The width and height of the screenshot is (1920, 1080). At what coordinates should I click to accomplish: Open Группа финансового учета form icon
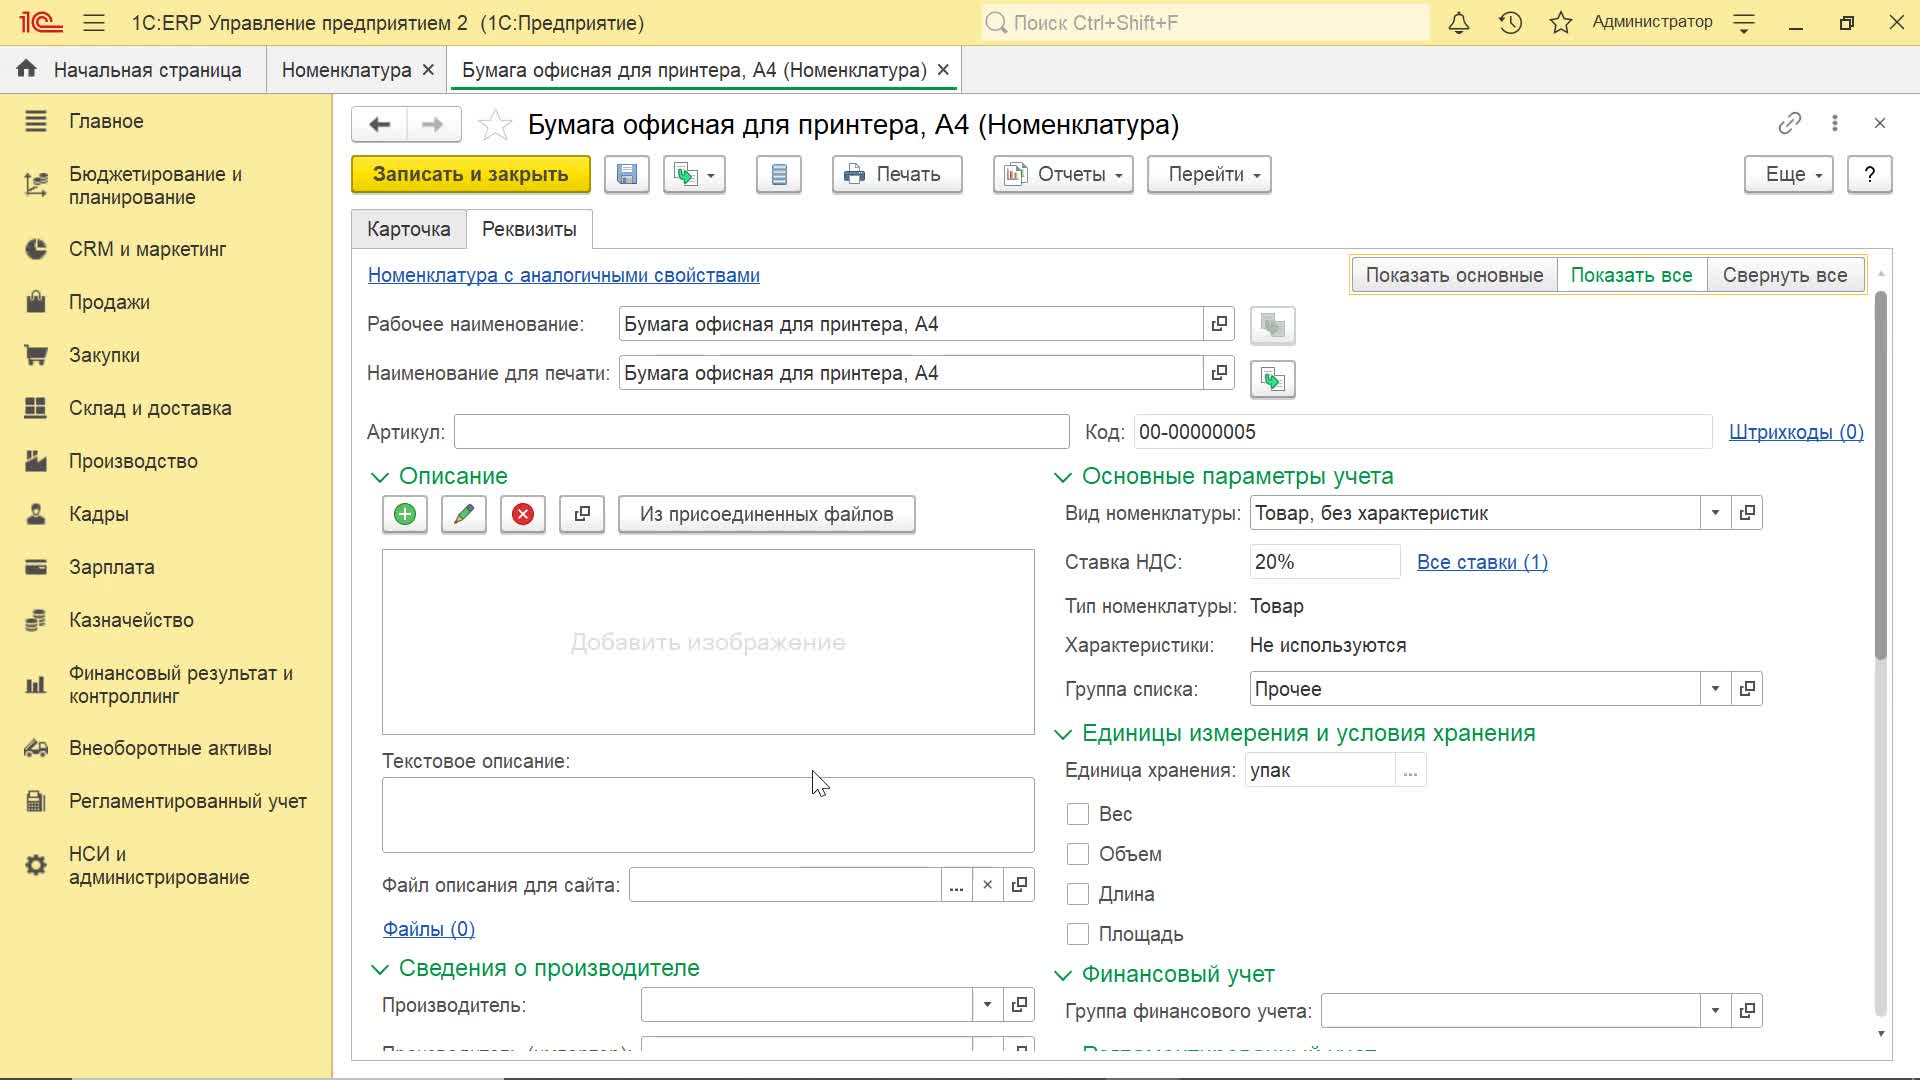point(1747,1011)
